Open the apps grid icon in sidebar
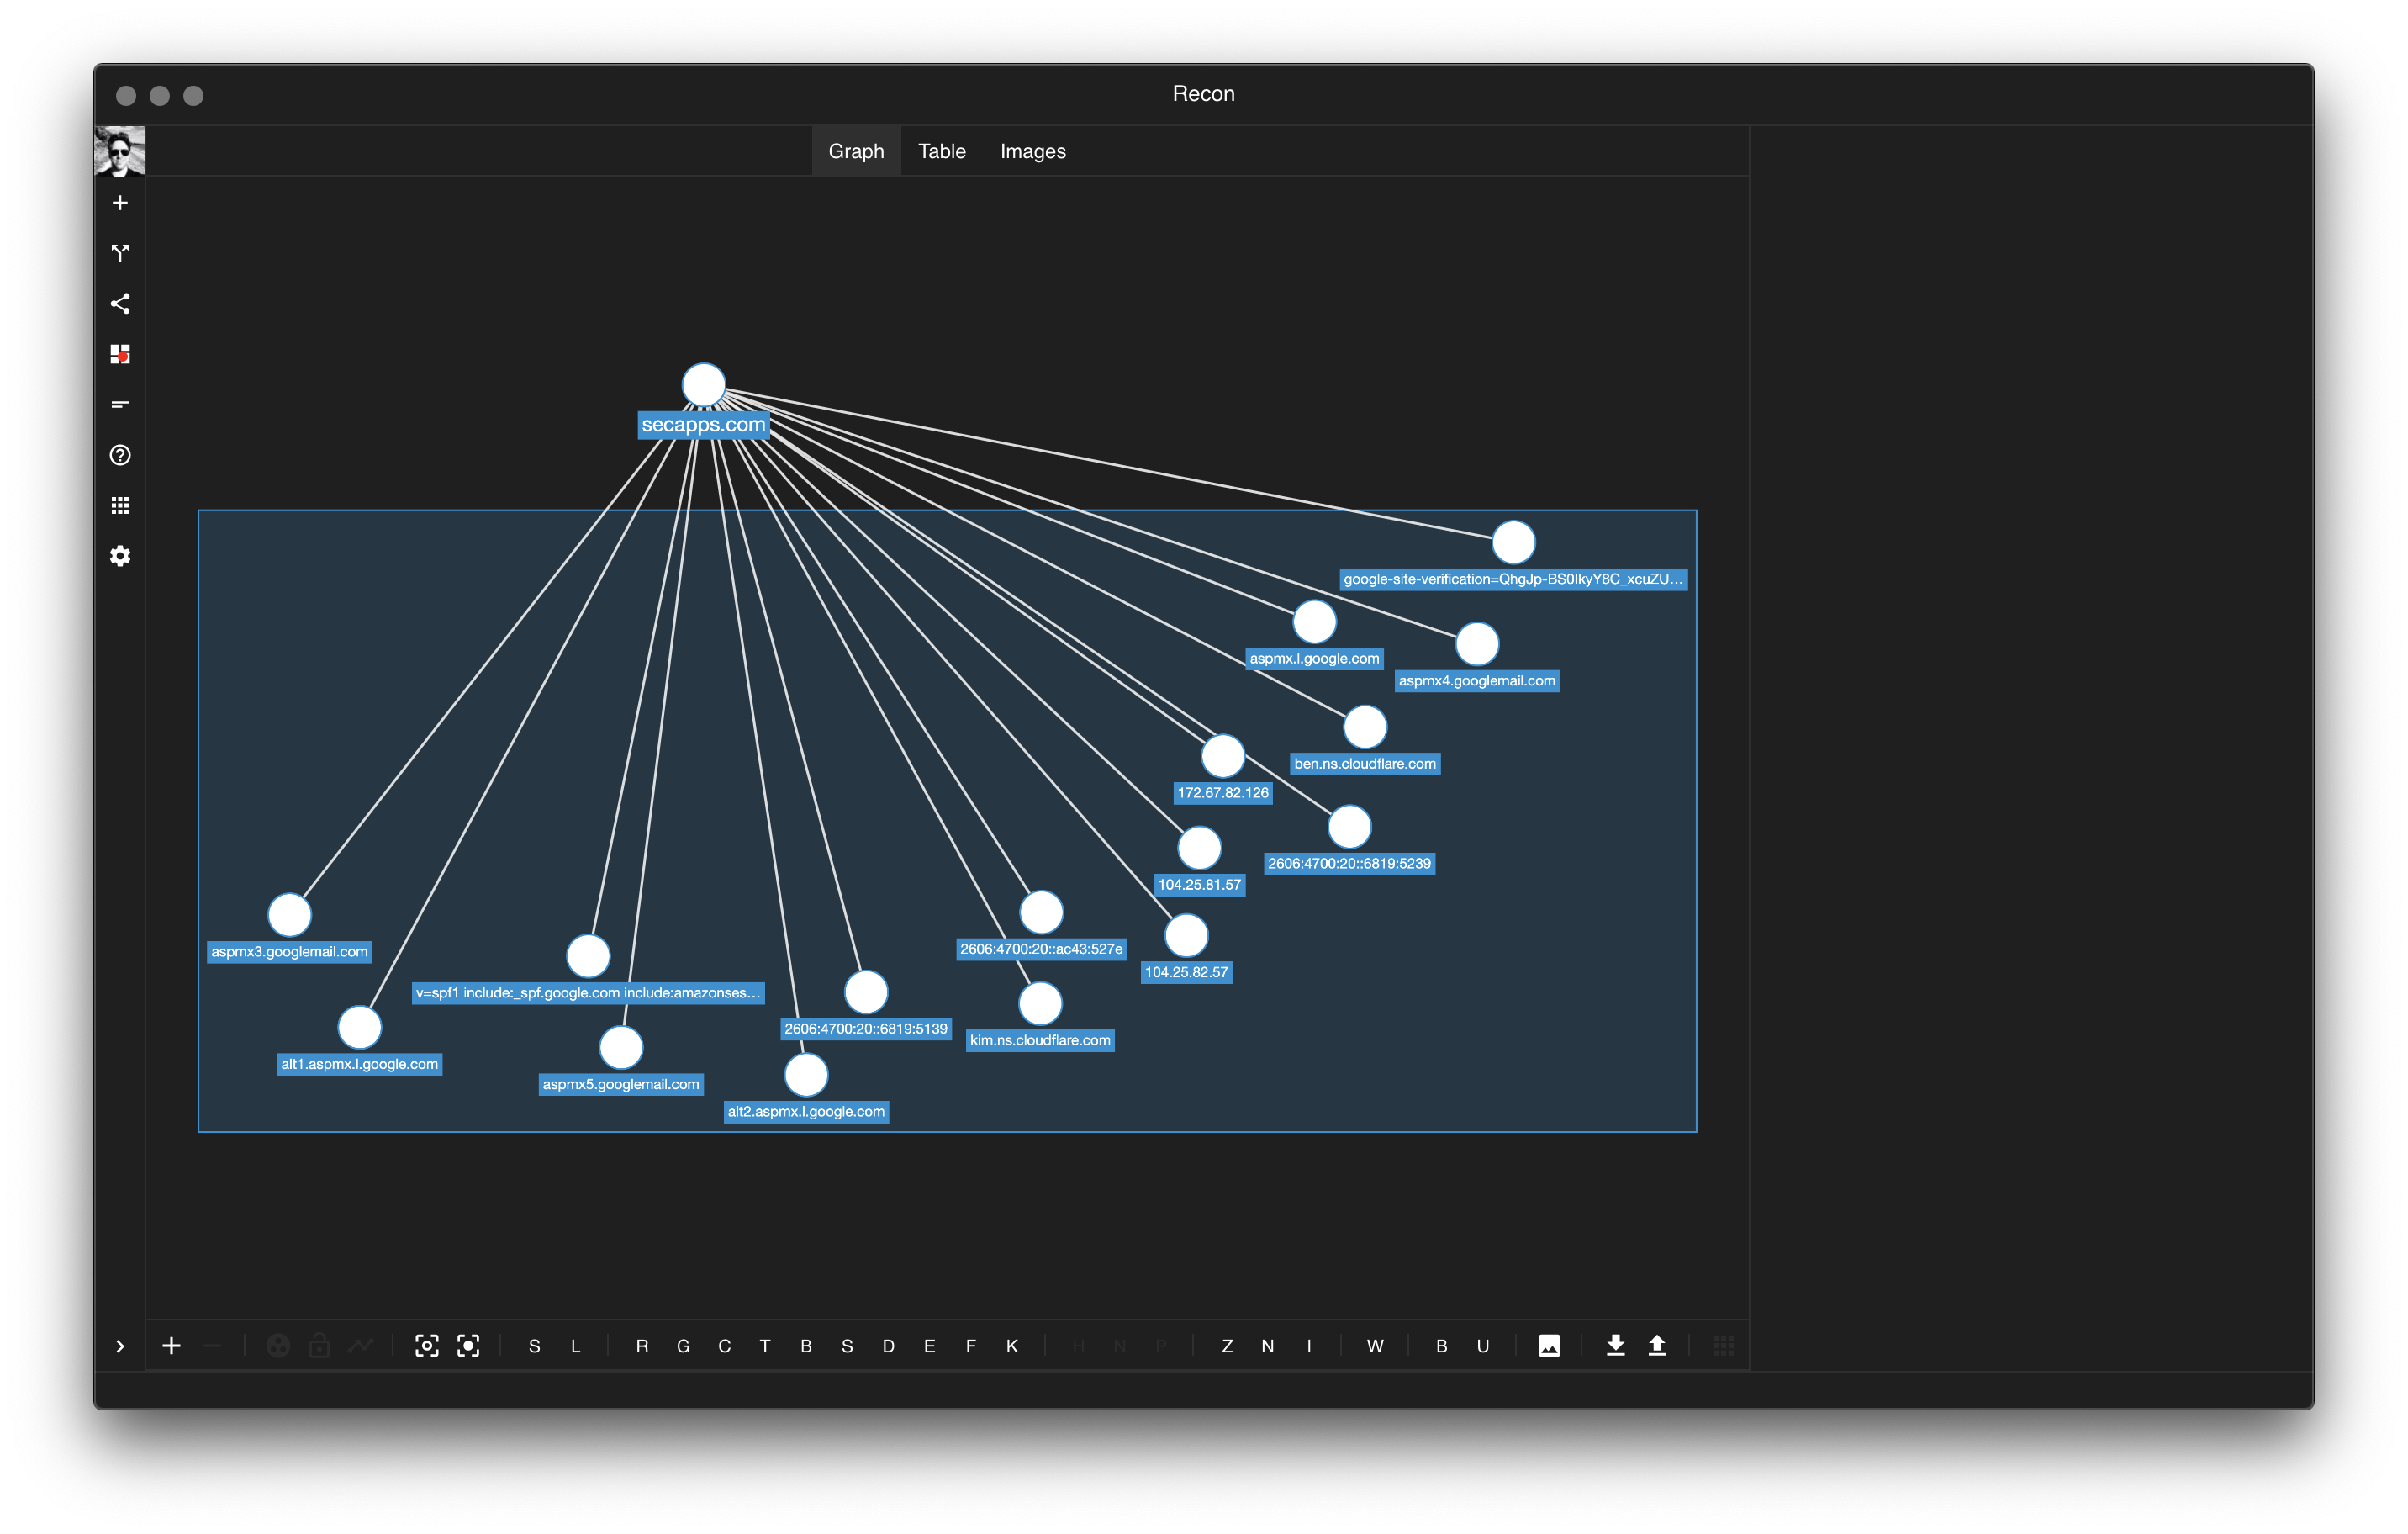The image size is (2408, 1534). [120, 506]
